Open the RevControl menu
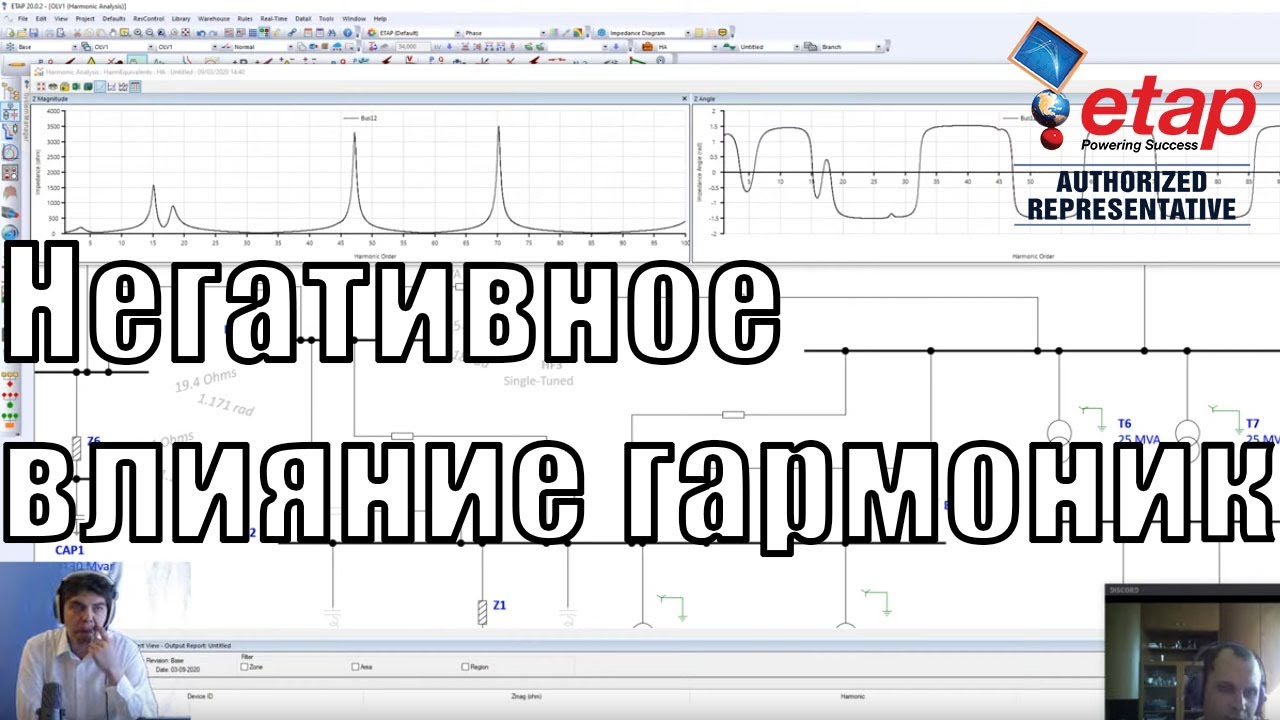The image size is (1280, 720). [x=148, y=18]
